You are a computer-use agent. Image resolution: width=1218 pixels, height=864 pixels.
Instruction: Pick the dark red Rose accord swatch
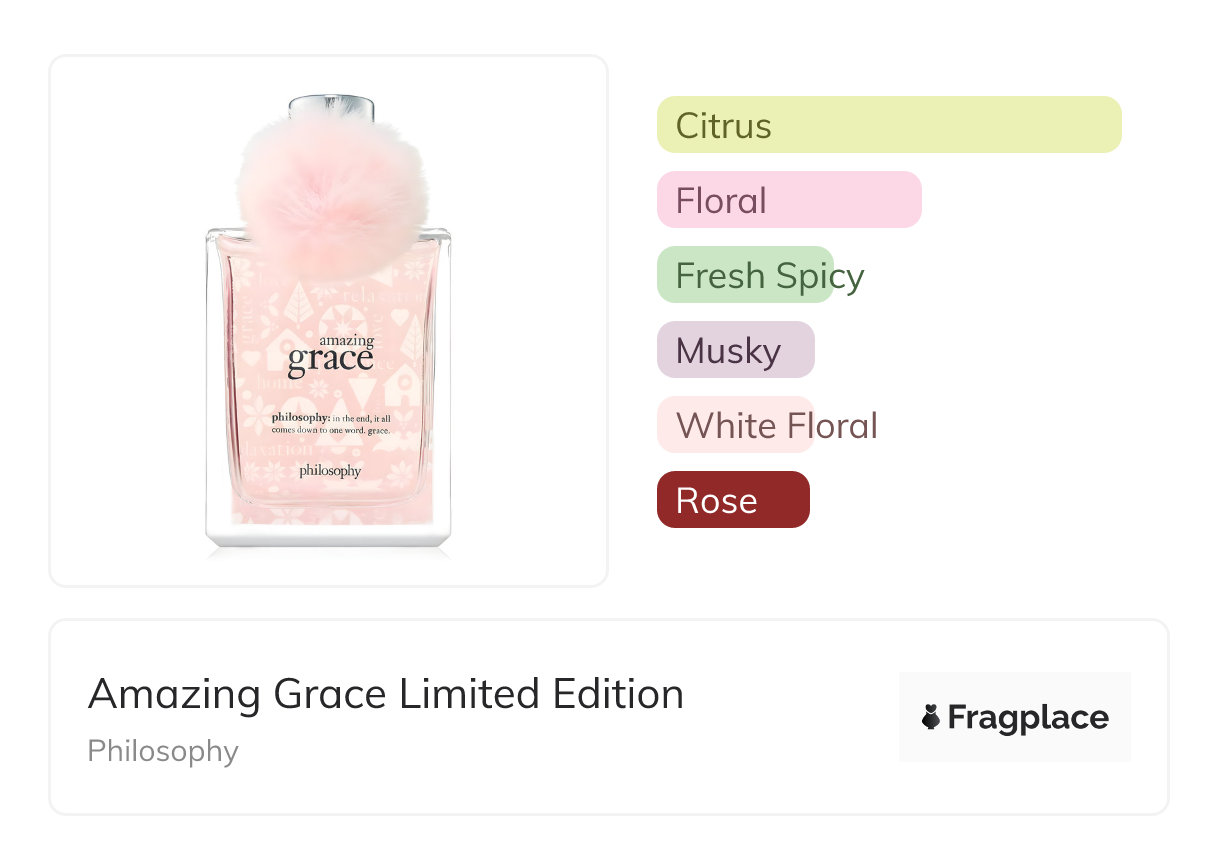732,500
